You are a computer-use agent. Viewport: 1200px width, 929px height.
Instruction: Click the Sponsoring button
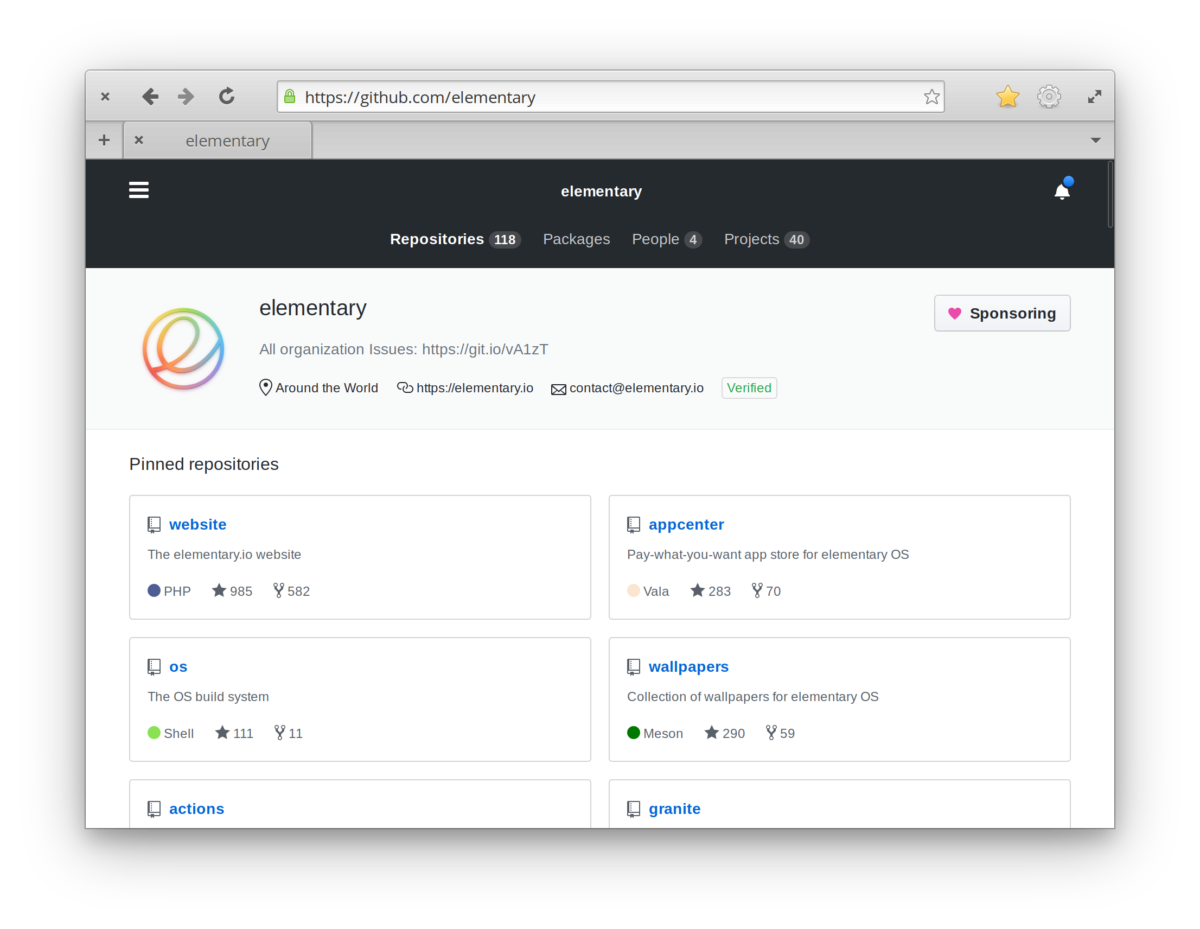tap(1002, 313)
